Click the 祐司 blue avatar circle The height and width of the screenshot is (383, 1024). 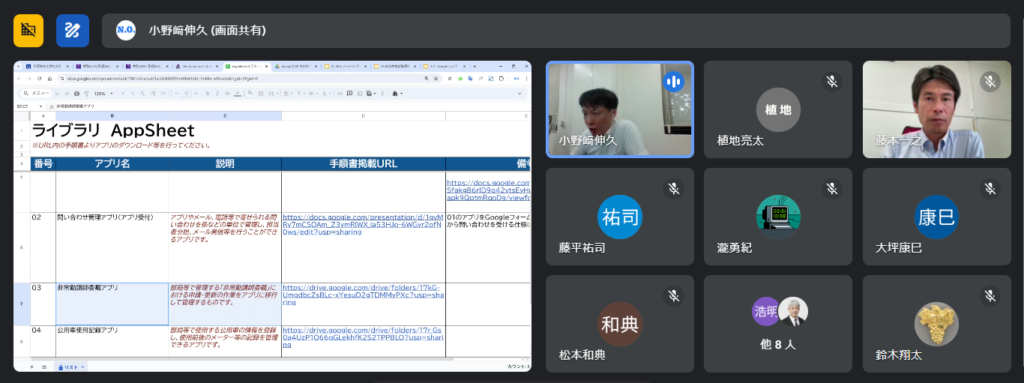tap(620, 217)
